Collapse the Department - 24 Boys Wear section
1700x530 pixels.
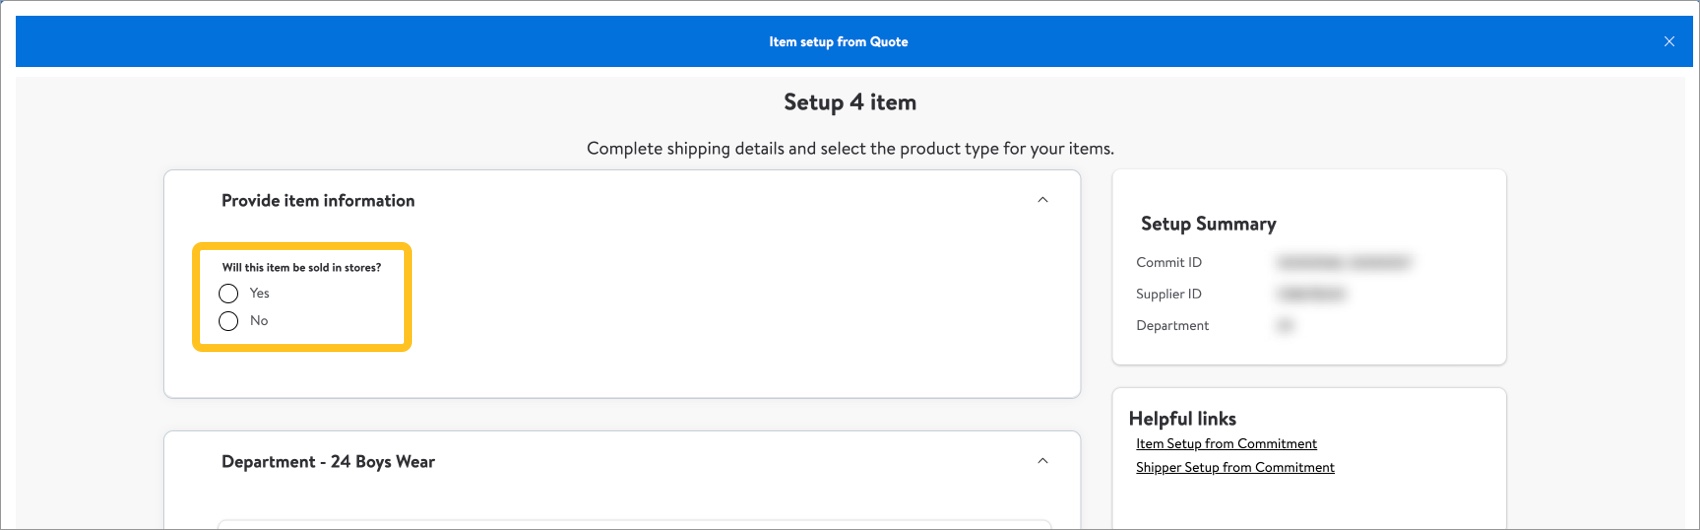[1043, 461]
